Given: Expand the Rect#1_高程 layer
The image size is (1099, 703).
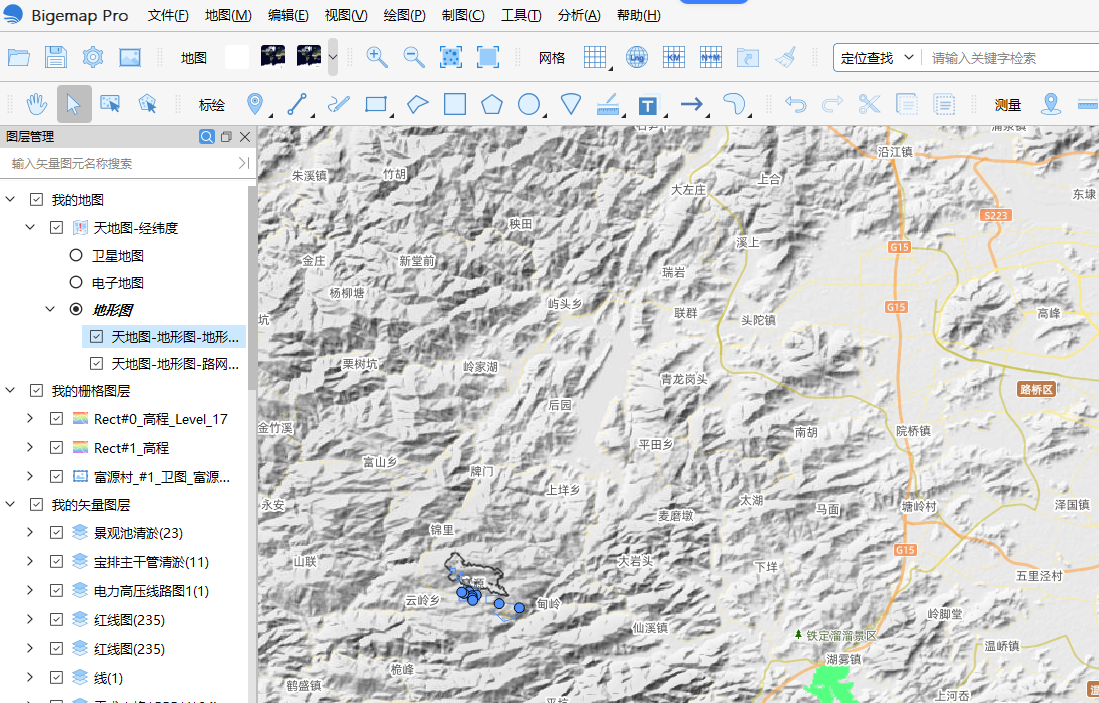Looking at the screenshot, I should pyautogui.click(x=30, y=447).
